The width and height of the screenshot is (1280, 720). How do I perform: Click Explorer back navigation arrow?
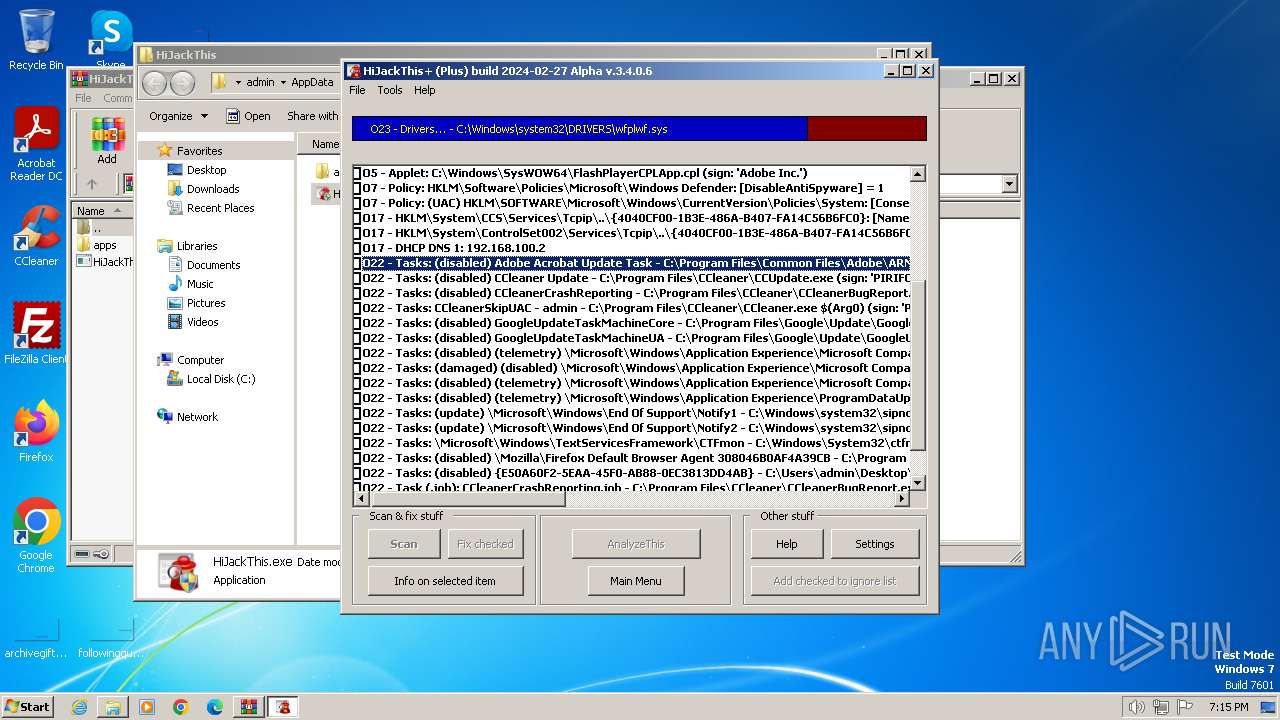(x=155, y=83)
